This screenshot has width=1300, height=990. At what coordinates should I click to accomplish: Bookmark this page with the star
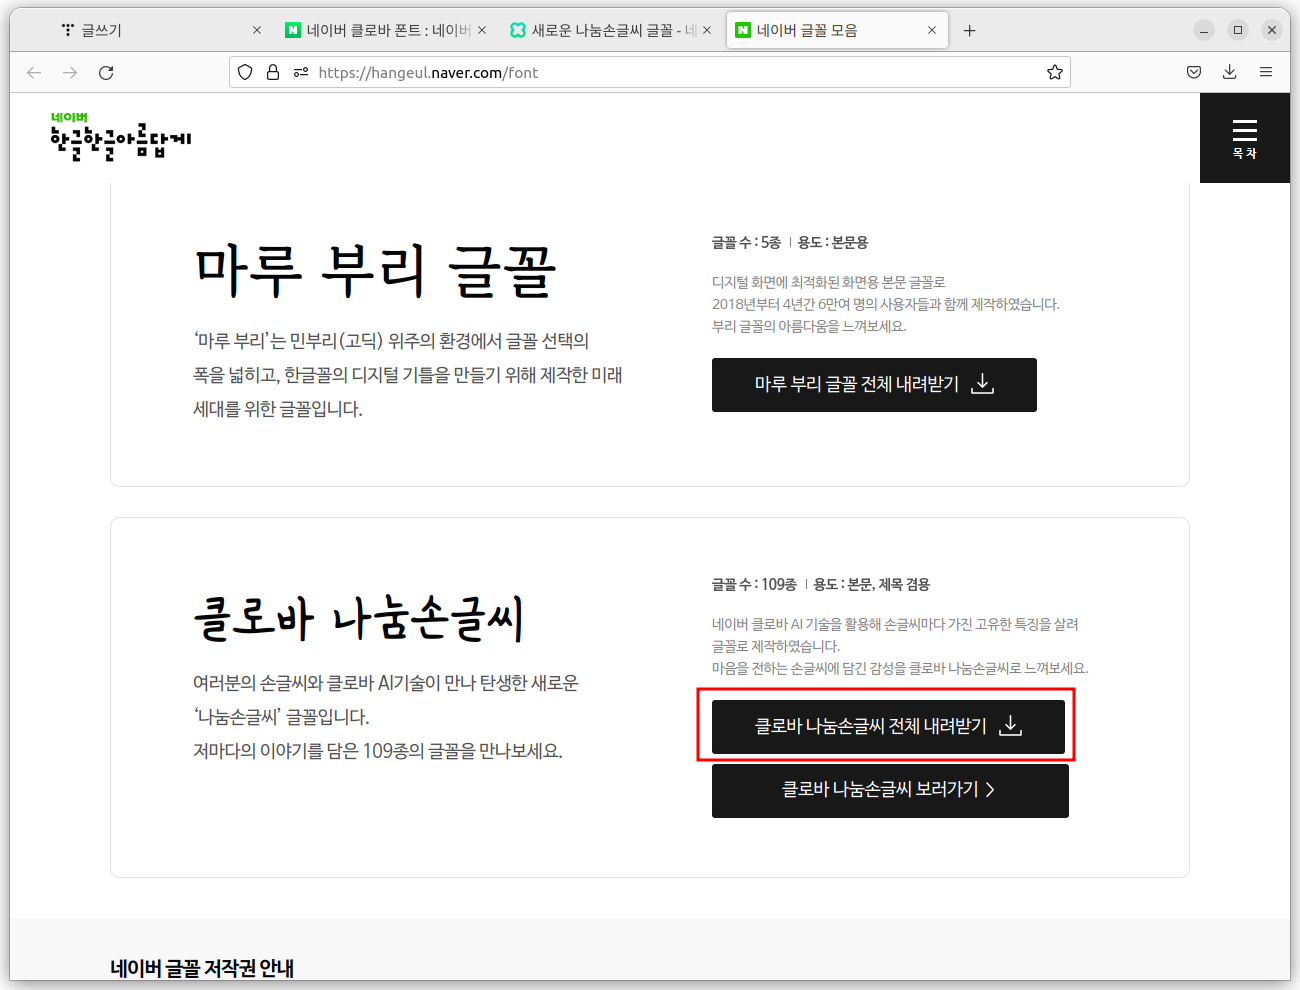click(x=1054, y=72)
